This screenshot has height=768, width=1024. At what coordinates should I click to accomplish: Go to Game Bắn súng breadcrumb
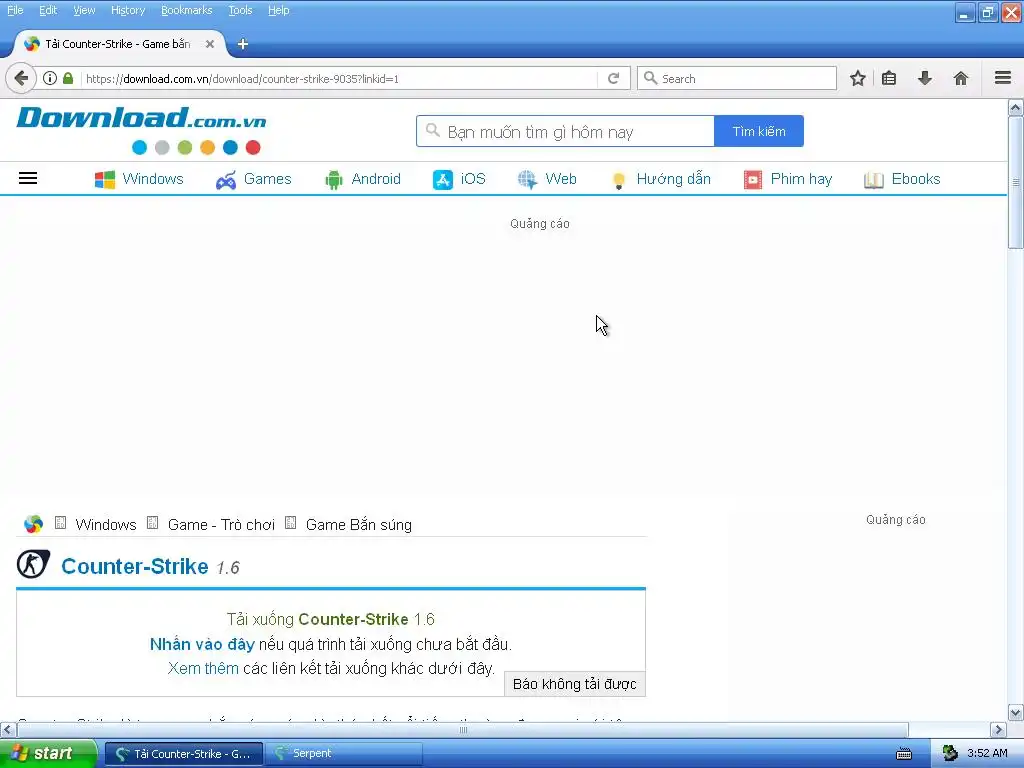point(359,524)
